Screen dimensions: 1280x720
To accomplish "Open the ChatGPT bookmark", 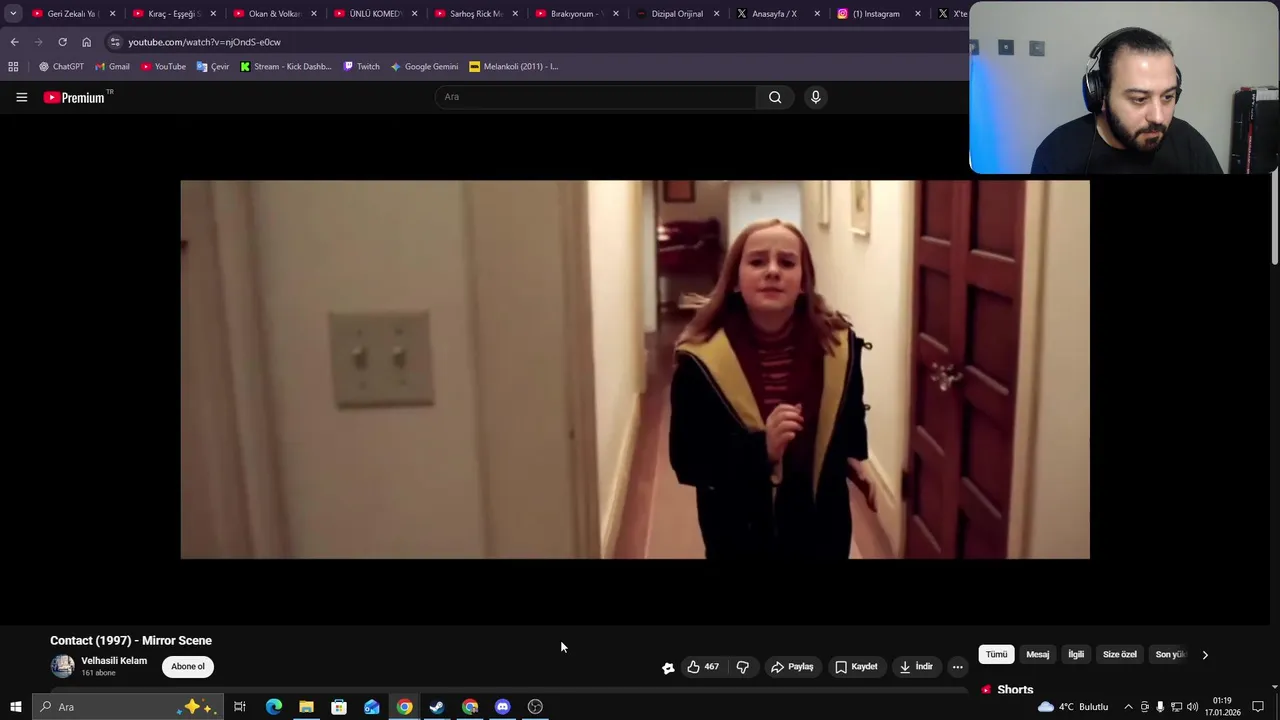I will tap(61, 66).
